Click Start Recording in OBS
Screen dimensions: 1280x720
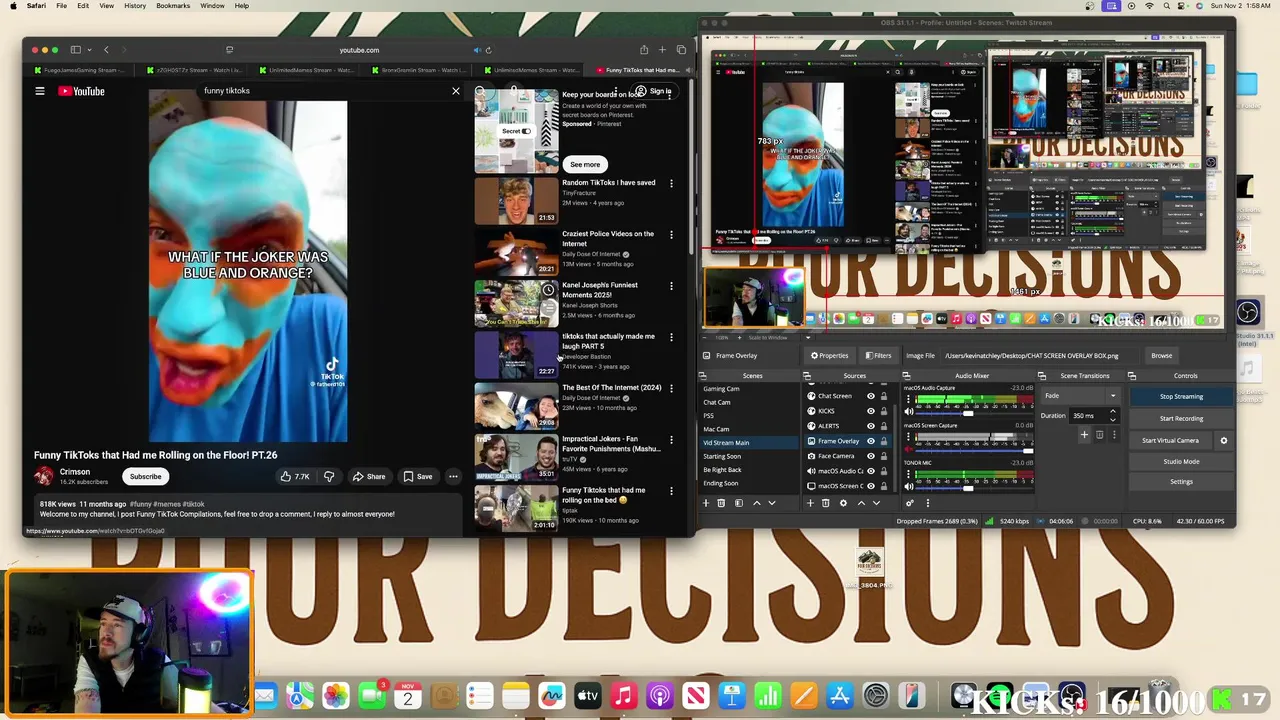(x=1181, y=418)
